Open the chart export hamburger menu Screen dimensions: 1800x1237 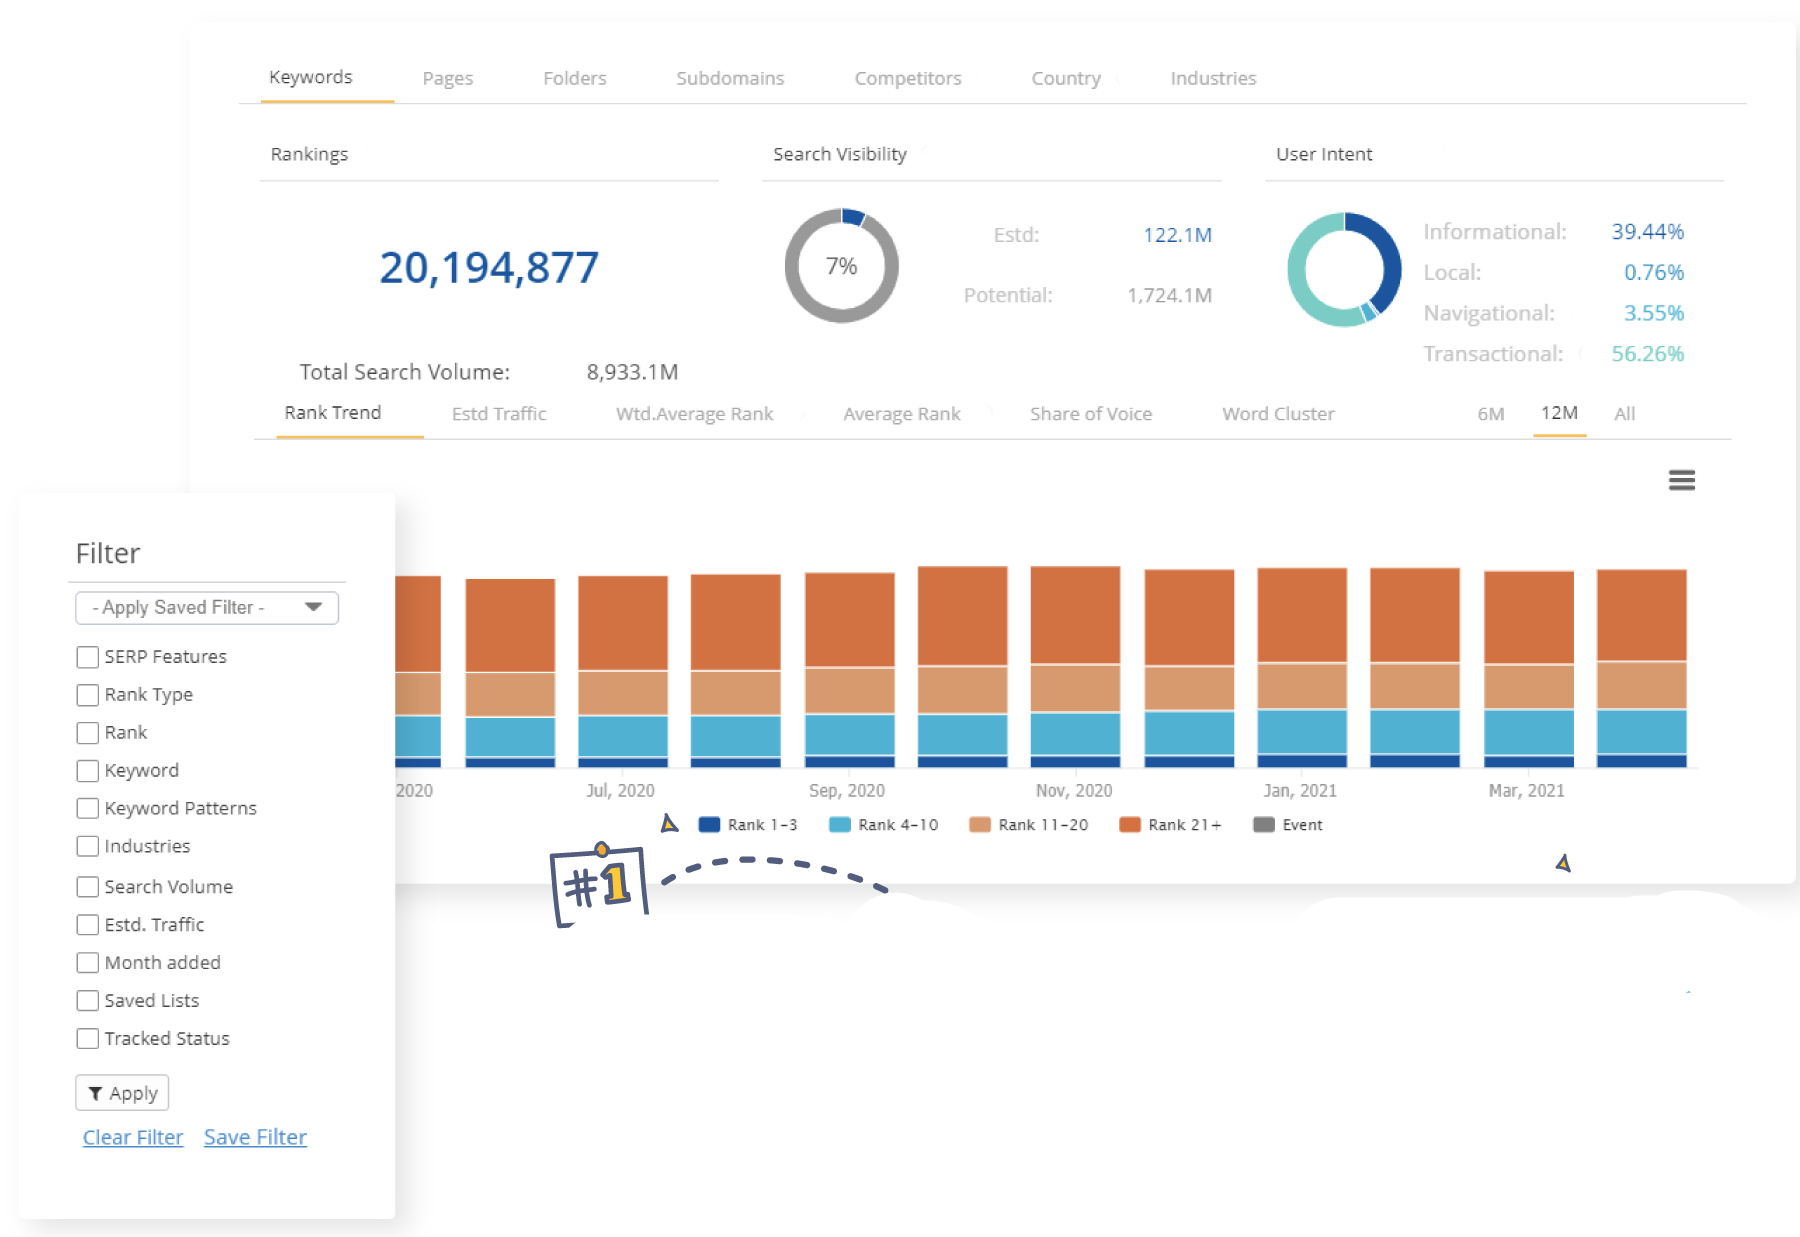(1683, 480)
